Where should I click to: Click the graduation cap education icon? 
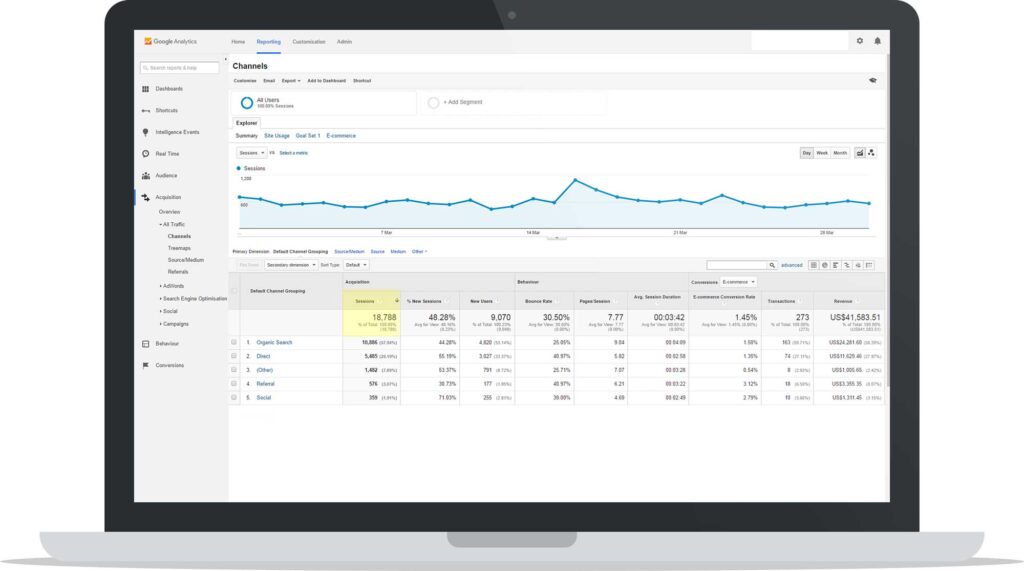[x=872, y=80]
